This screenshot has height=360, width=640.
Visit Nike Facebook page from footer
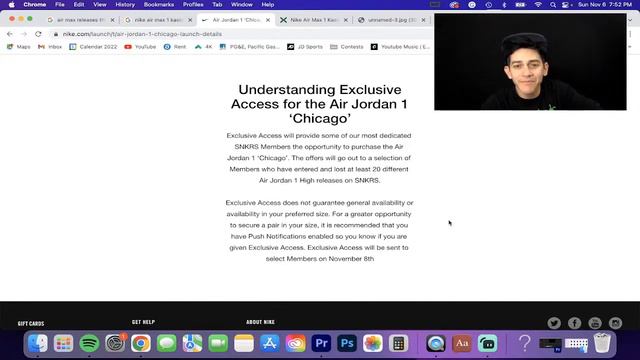574,323
